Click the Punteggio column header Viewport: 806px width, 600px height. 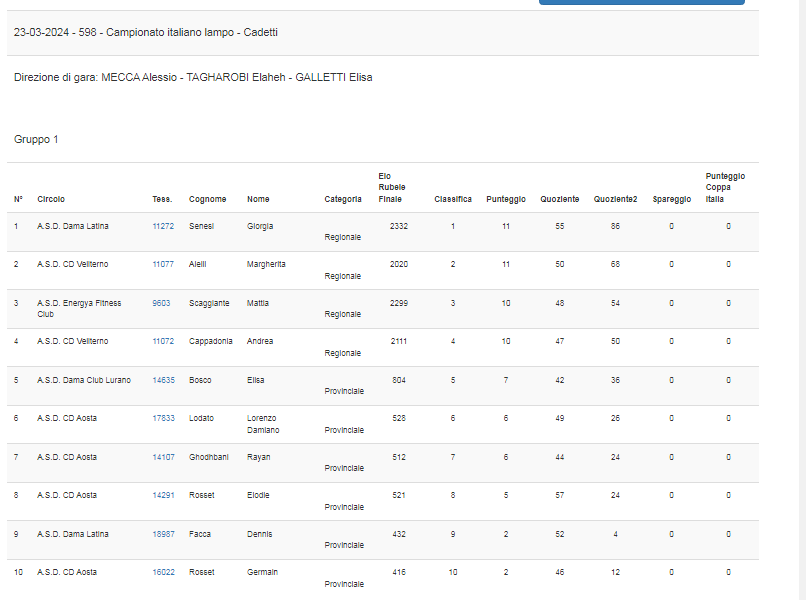(x=506, y=199)
